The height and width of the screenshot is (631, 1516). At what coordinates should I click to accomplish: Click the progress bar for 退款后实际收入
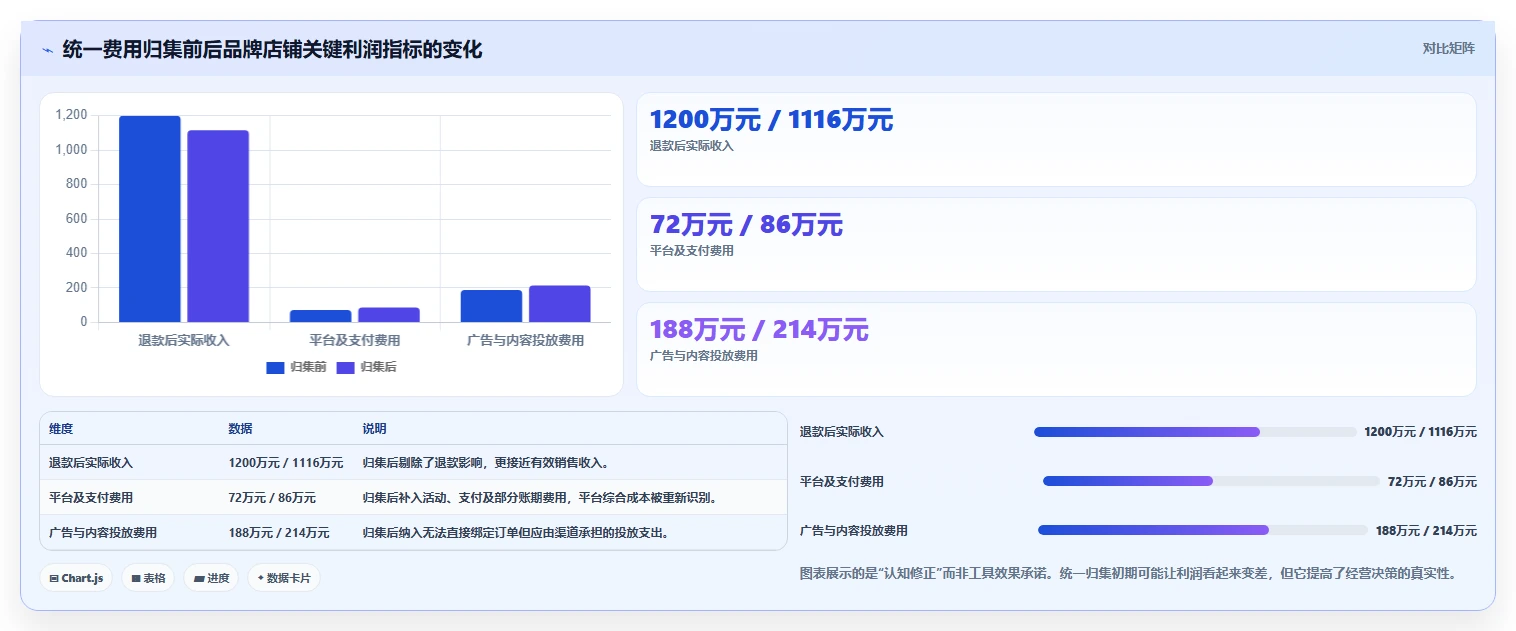point(1195,432)
